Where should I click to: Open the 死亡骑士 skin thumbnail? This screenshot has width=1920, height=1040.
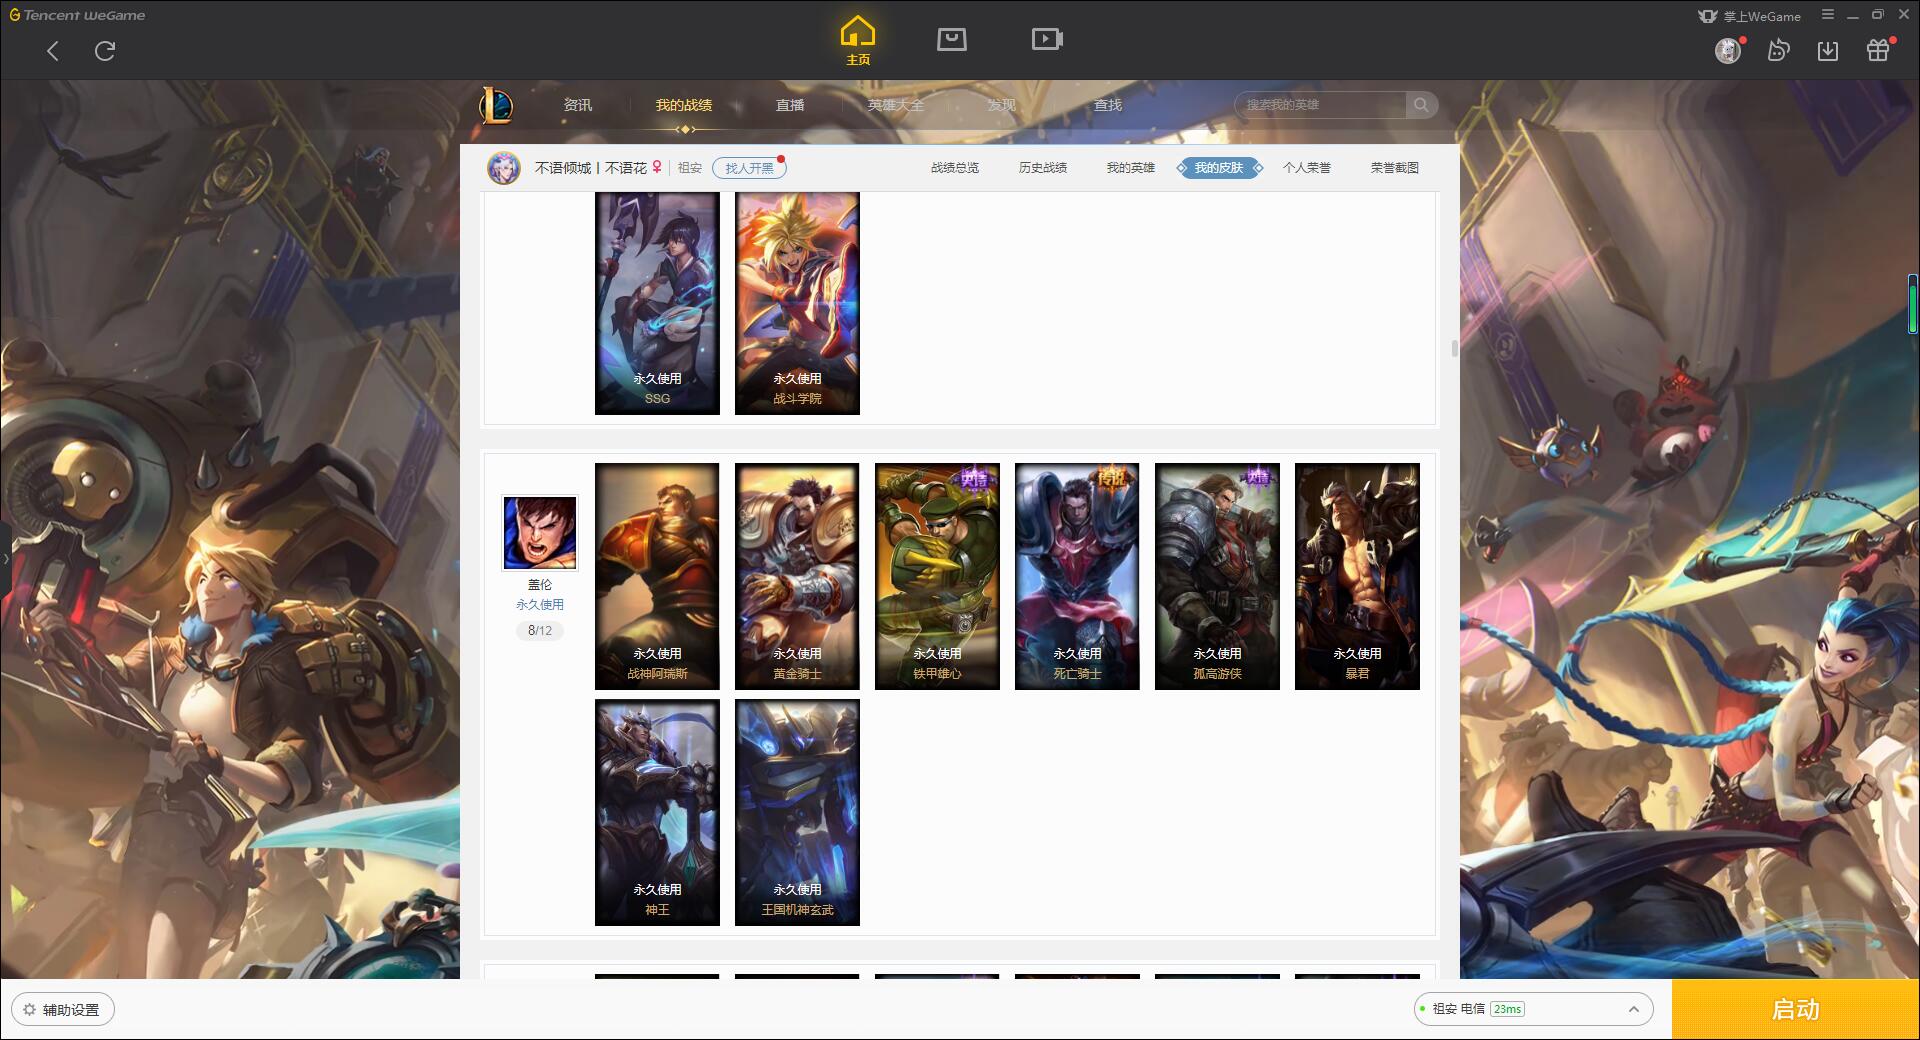[1077, 576]
